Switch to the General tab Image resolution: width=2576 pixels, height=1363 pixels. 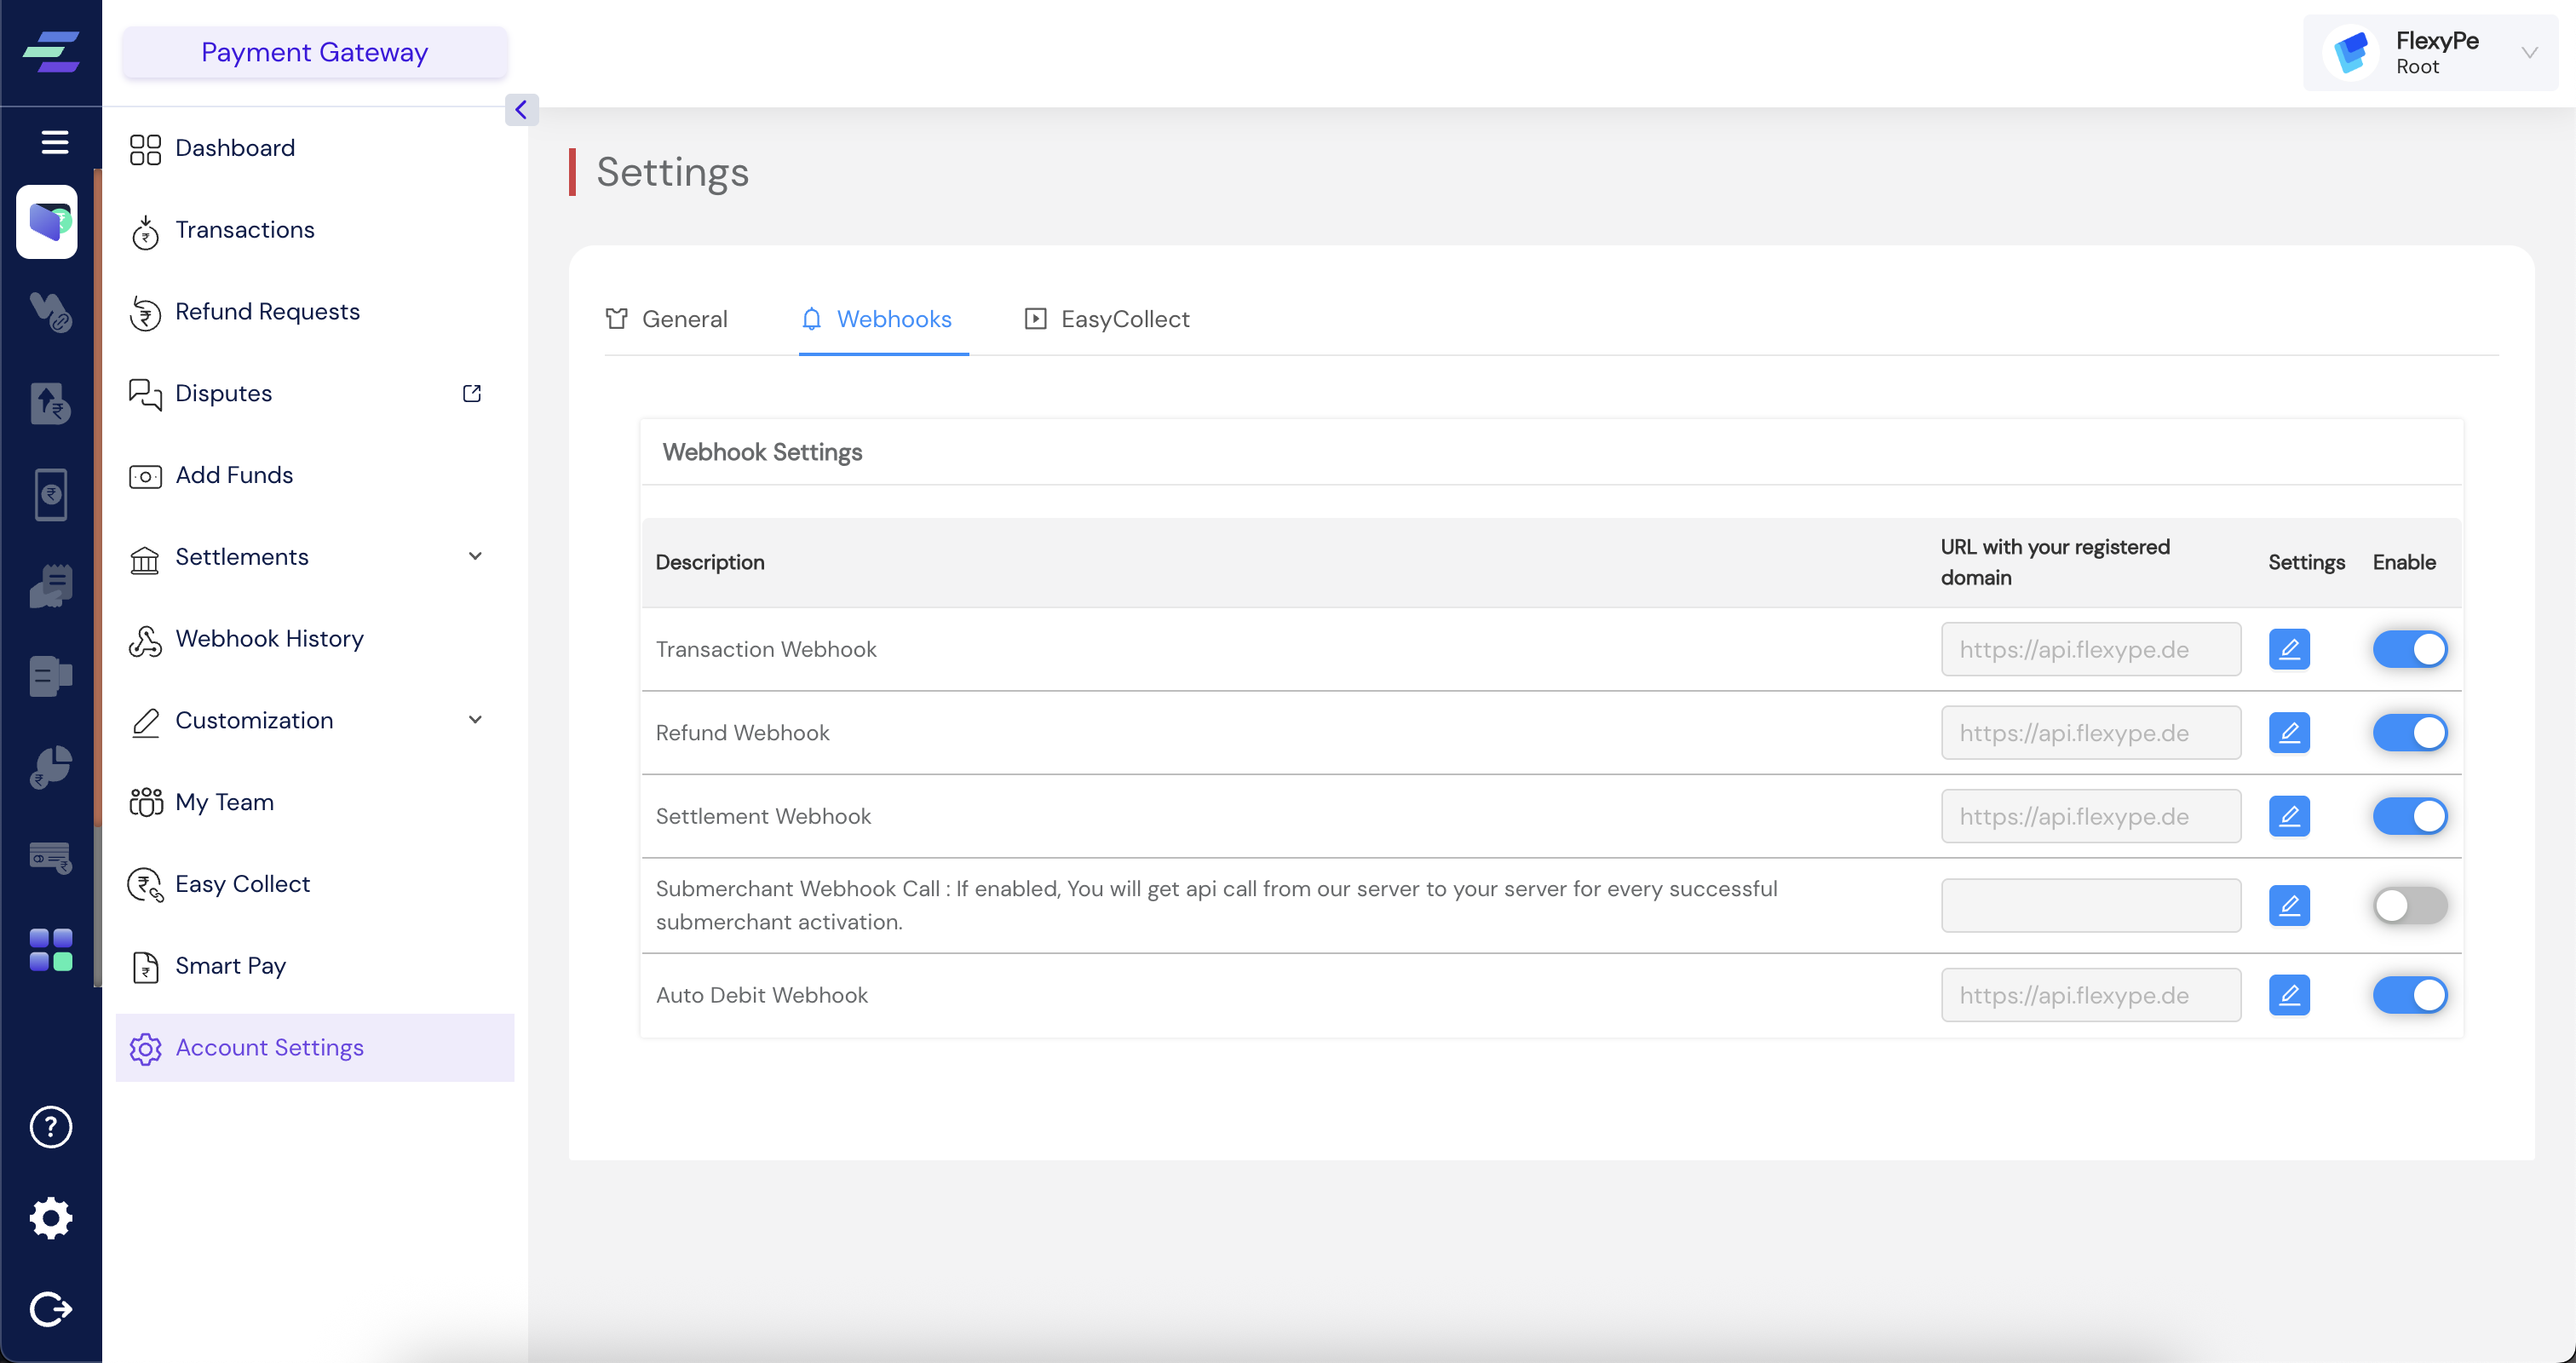coord(666,319)
